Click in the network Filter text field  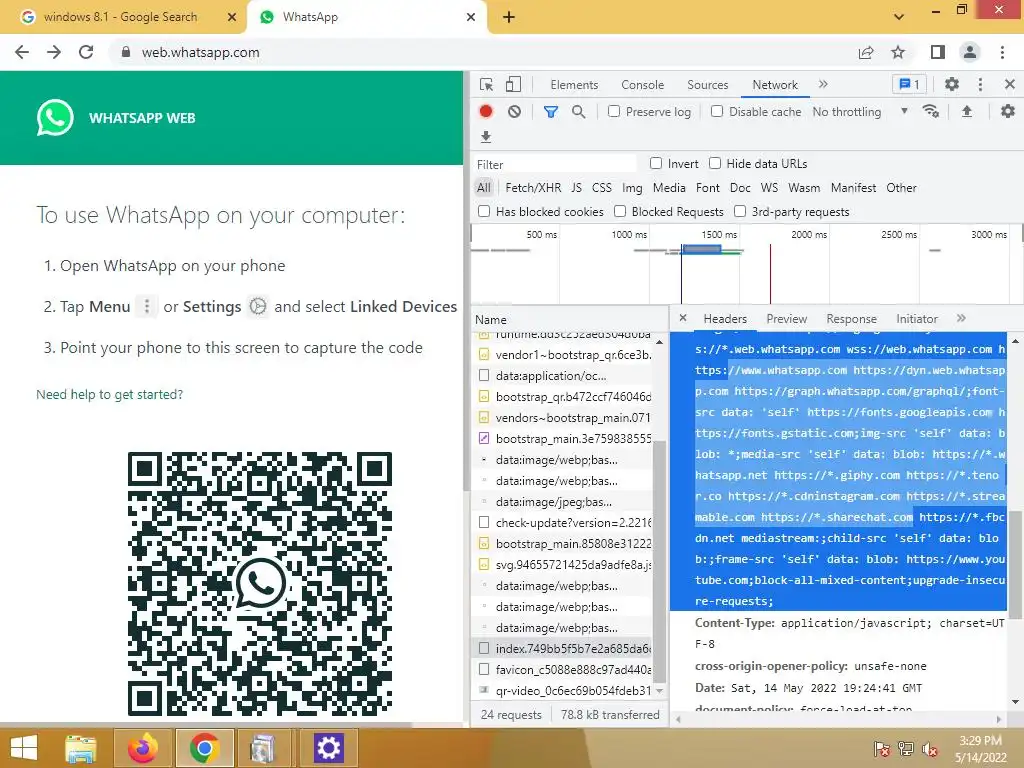554,164
